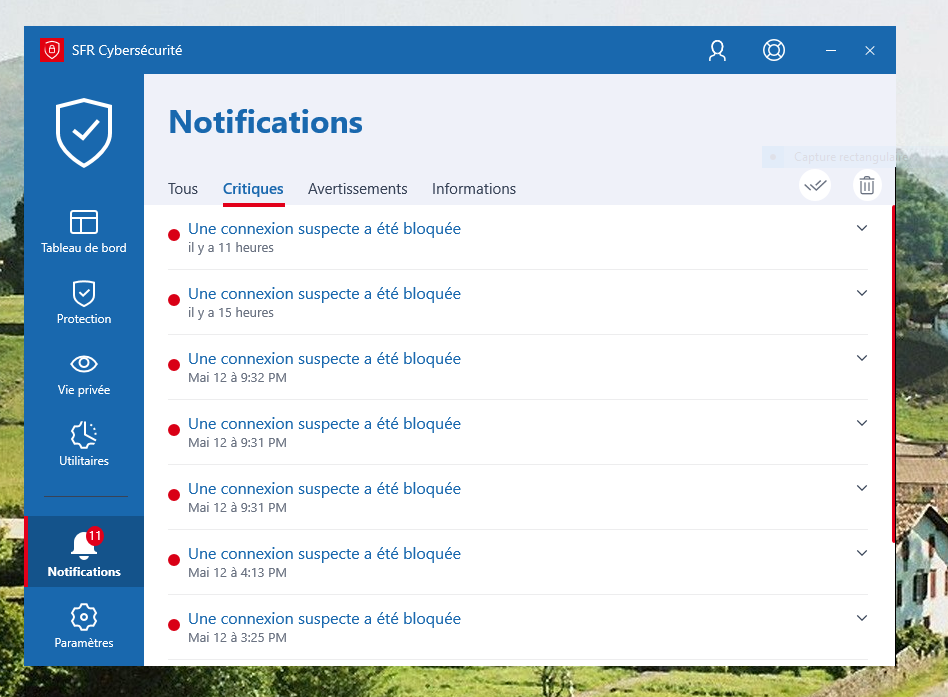
Task: Open Vie privée section
Action: (84, 373)
